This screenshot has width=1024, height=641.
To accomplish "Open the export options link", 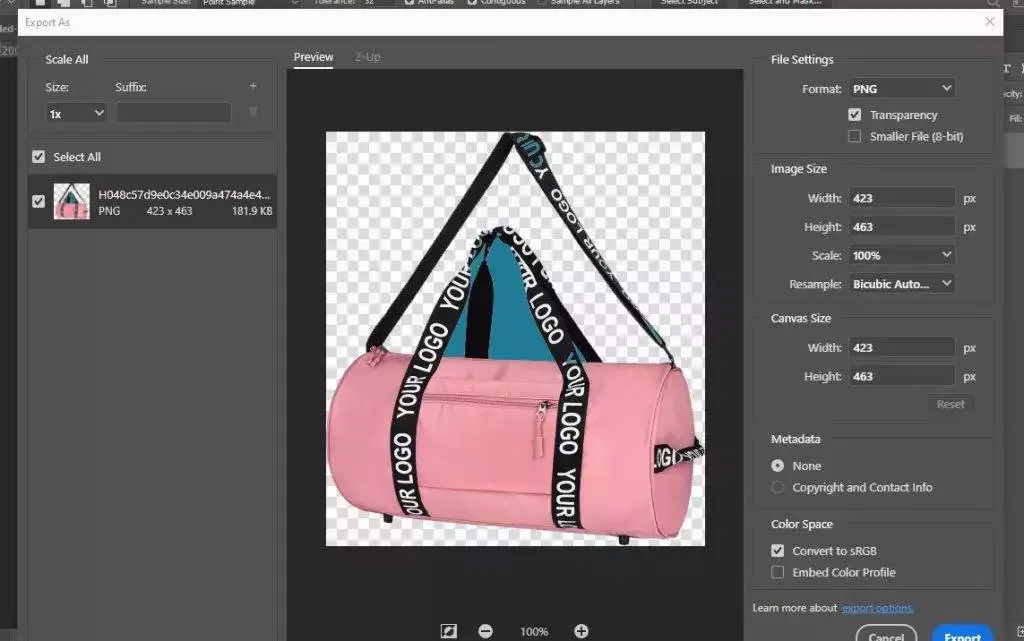I will click(x=878, y=607).
